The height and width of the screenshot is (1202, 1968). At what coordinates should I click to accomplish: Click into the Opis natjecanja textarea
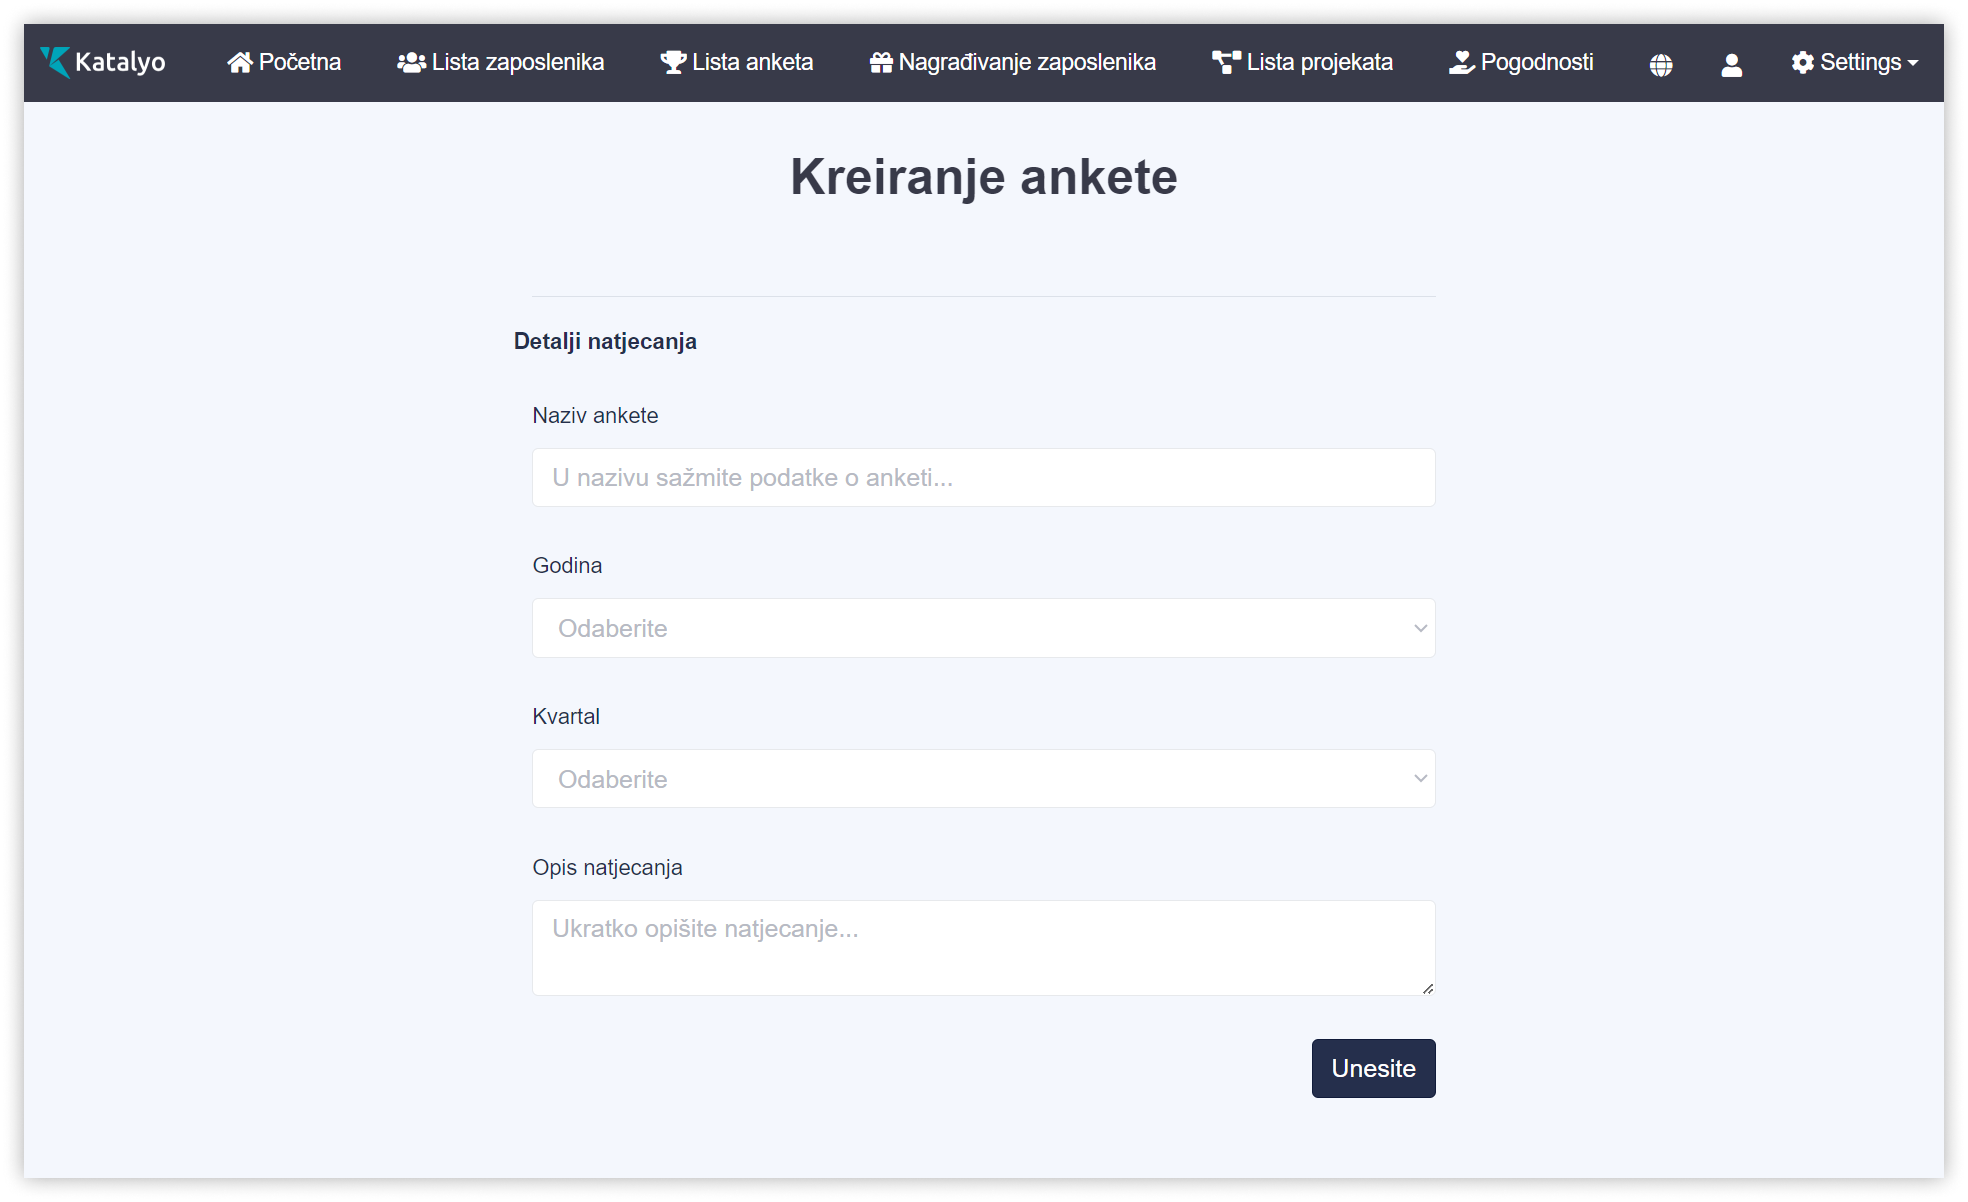tap(983, 948)
